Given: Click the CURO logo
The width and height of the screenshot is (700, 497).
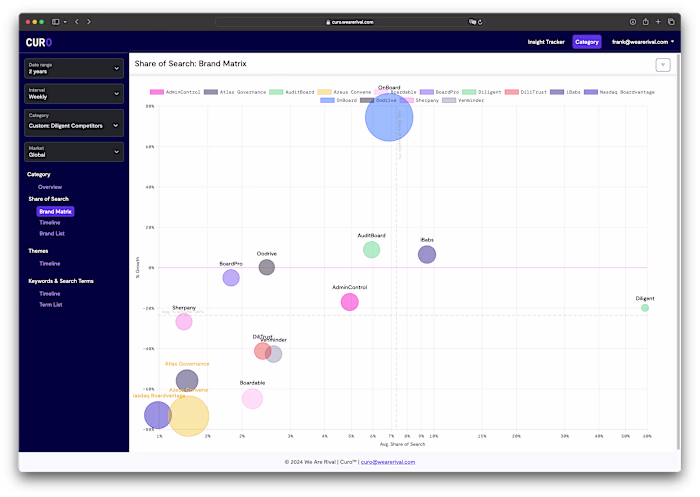Looking at the screenshot, I should coord(39,42).
